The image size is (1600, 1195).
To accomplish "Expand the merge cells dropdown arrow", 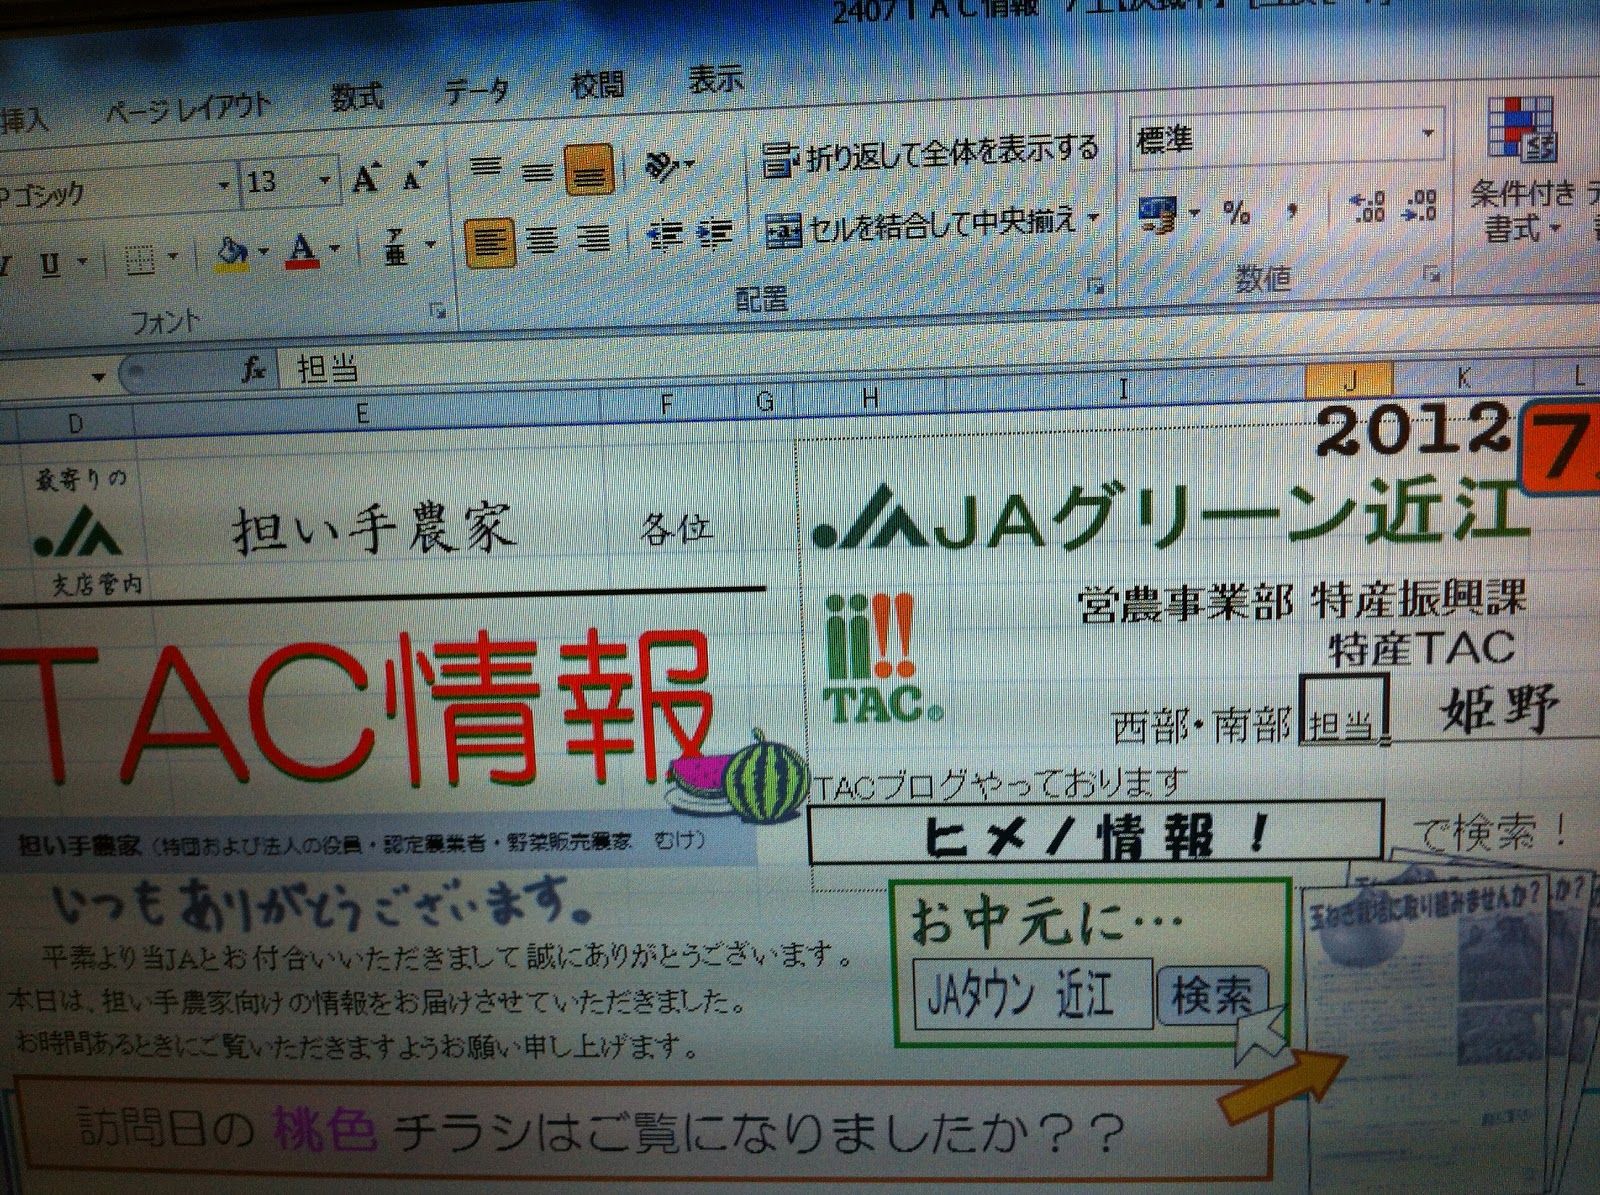I will 1093,217.
